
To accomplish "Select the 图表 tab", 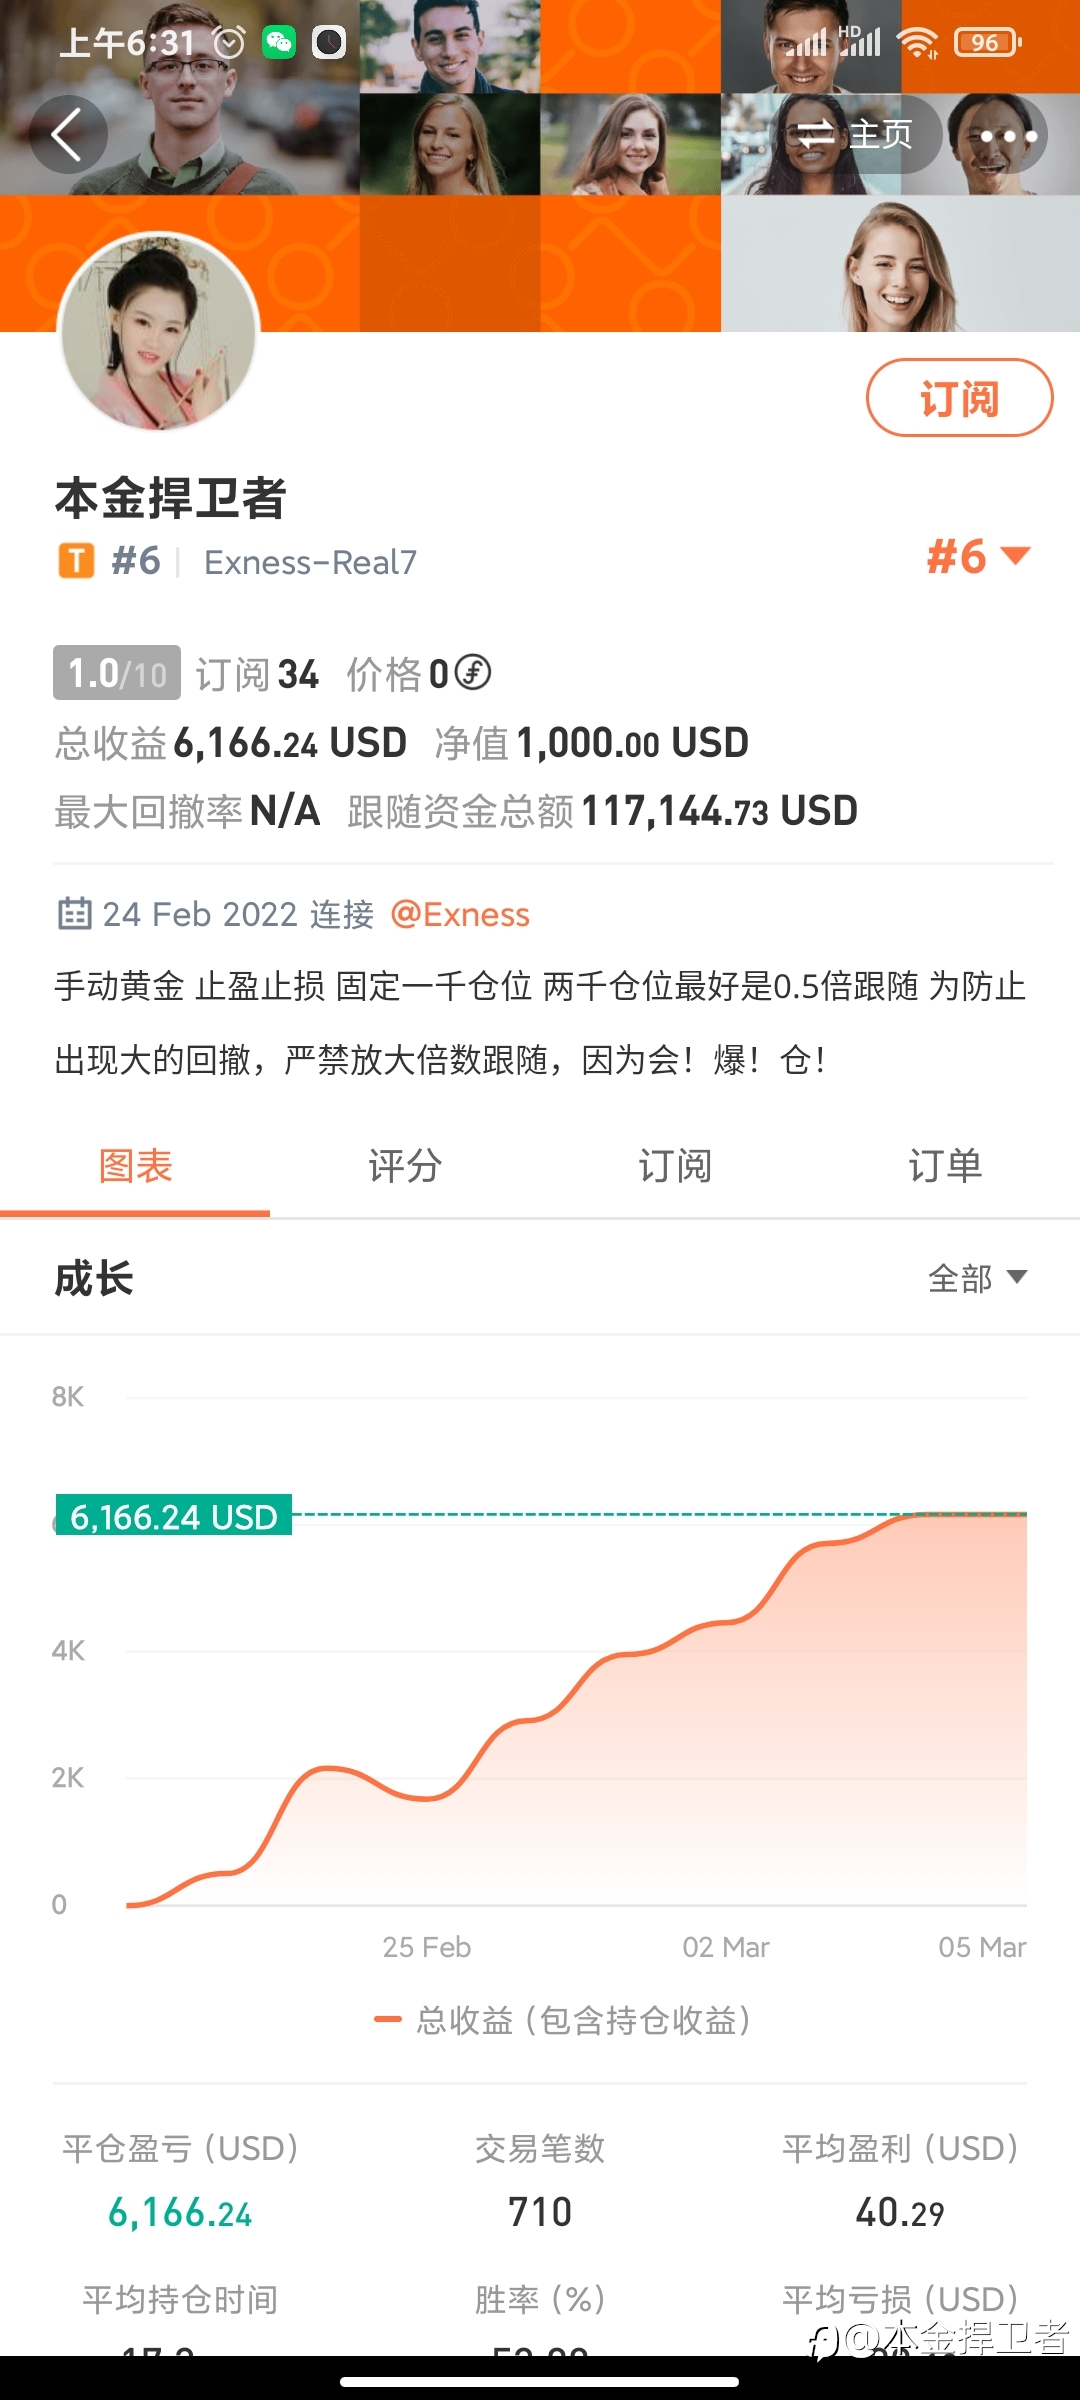I will pyautogui.click(x=135, y=1166).
